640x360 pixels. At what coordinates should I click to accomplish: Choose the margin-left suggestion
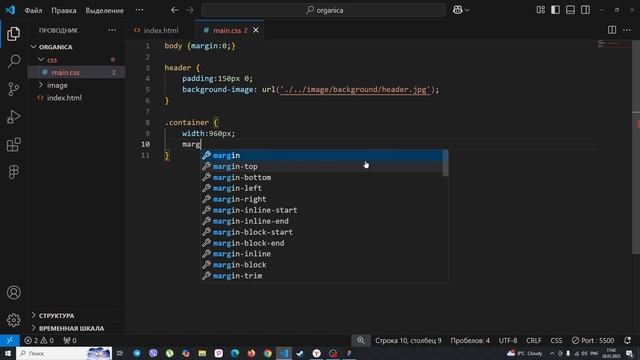pos(322,188)
